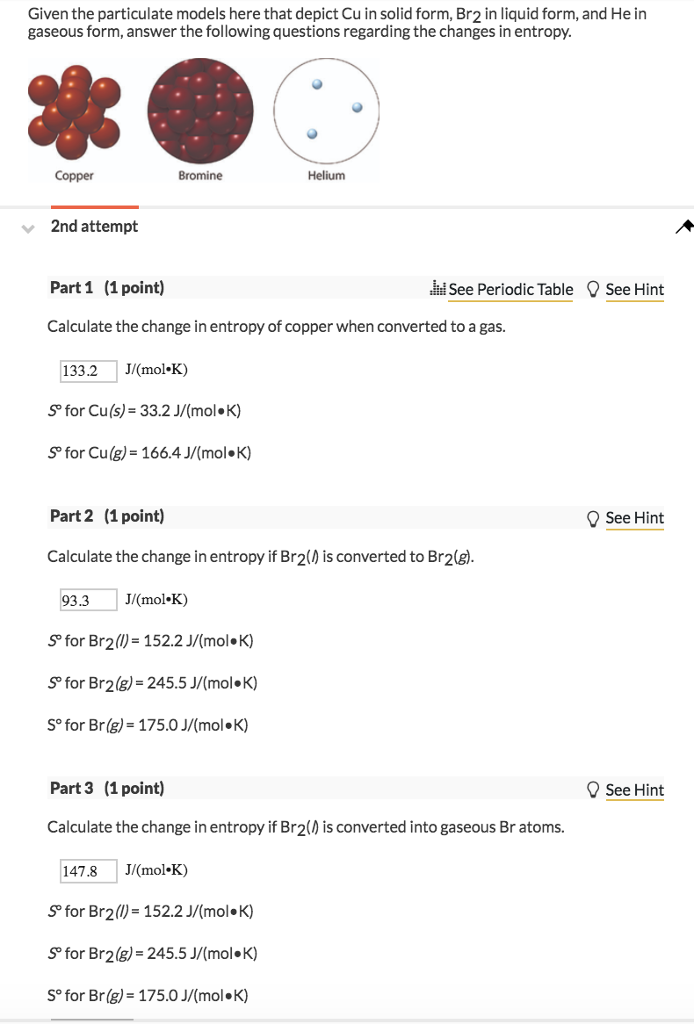This screenshot has width=694, height=1024.
Task: Click the lightbulb hint icon in Part 2
Action: (x=593, y=518)
